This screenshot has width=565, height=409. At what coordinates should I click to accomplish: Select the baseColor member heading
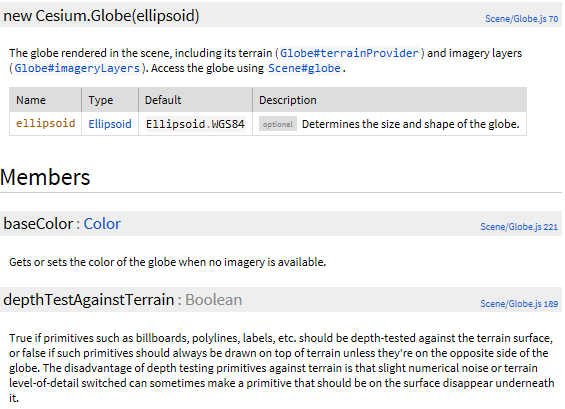(x=38, y=224)
